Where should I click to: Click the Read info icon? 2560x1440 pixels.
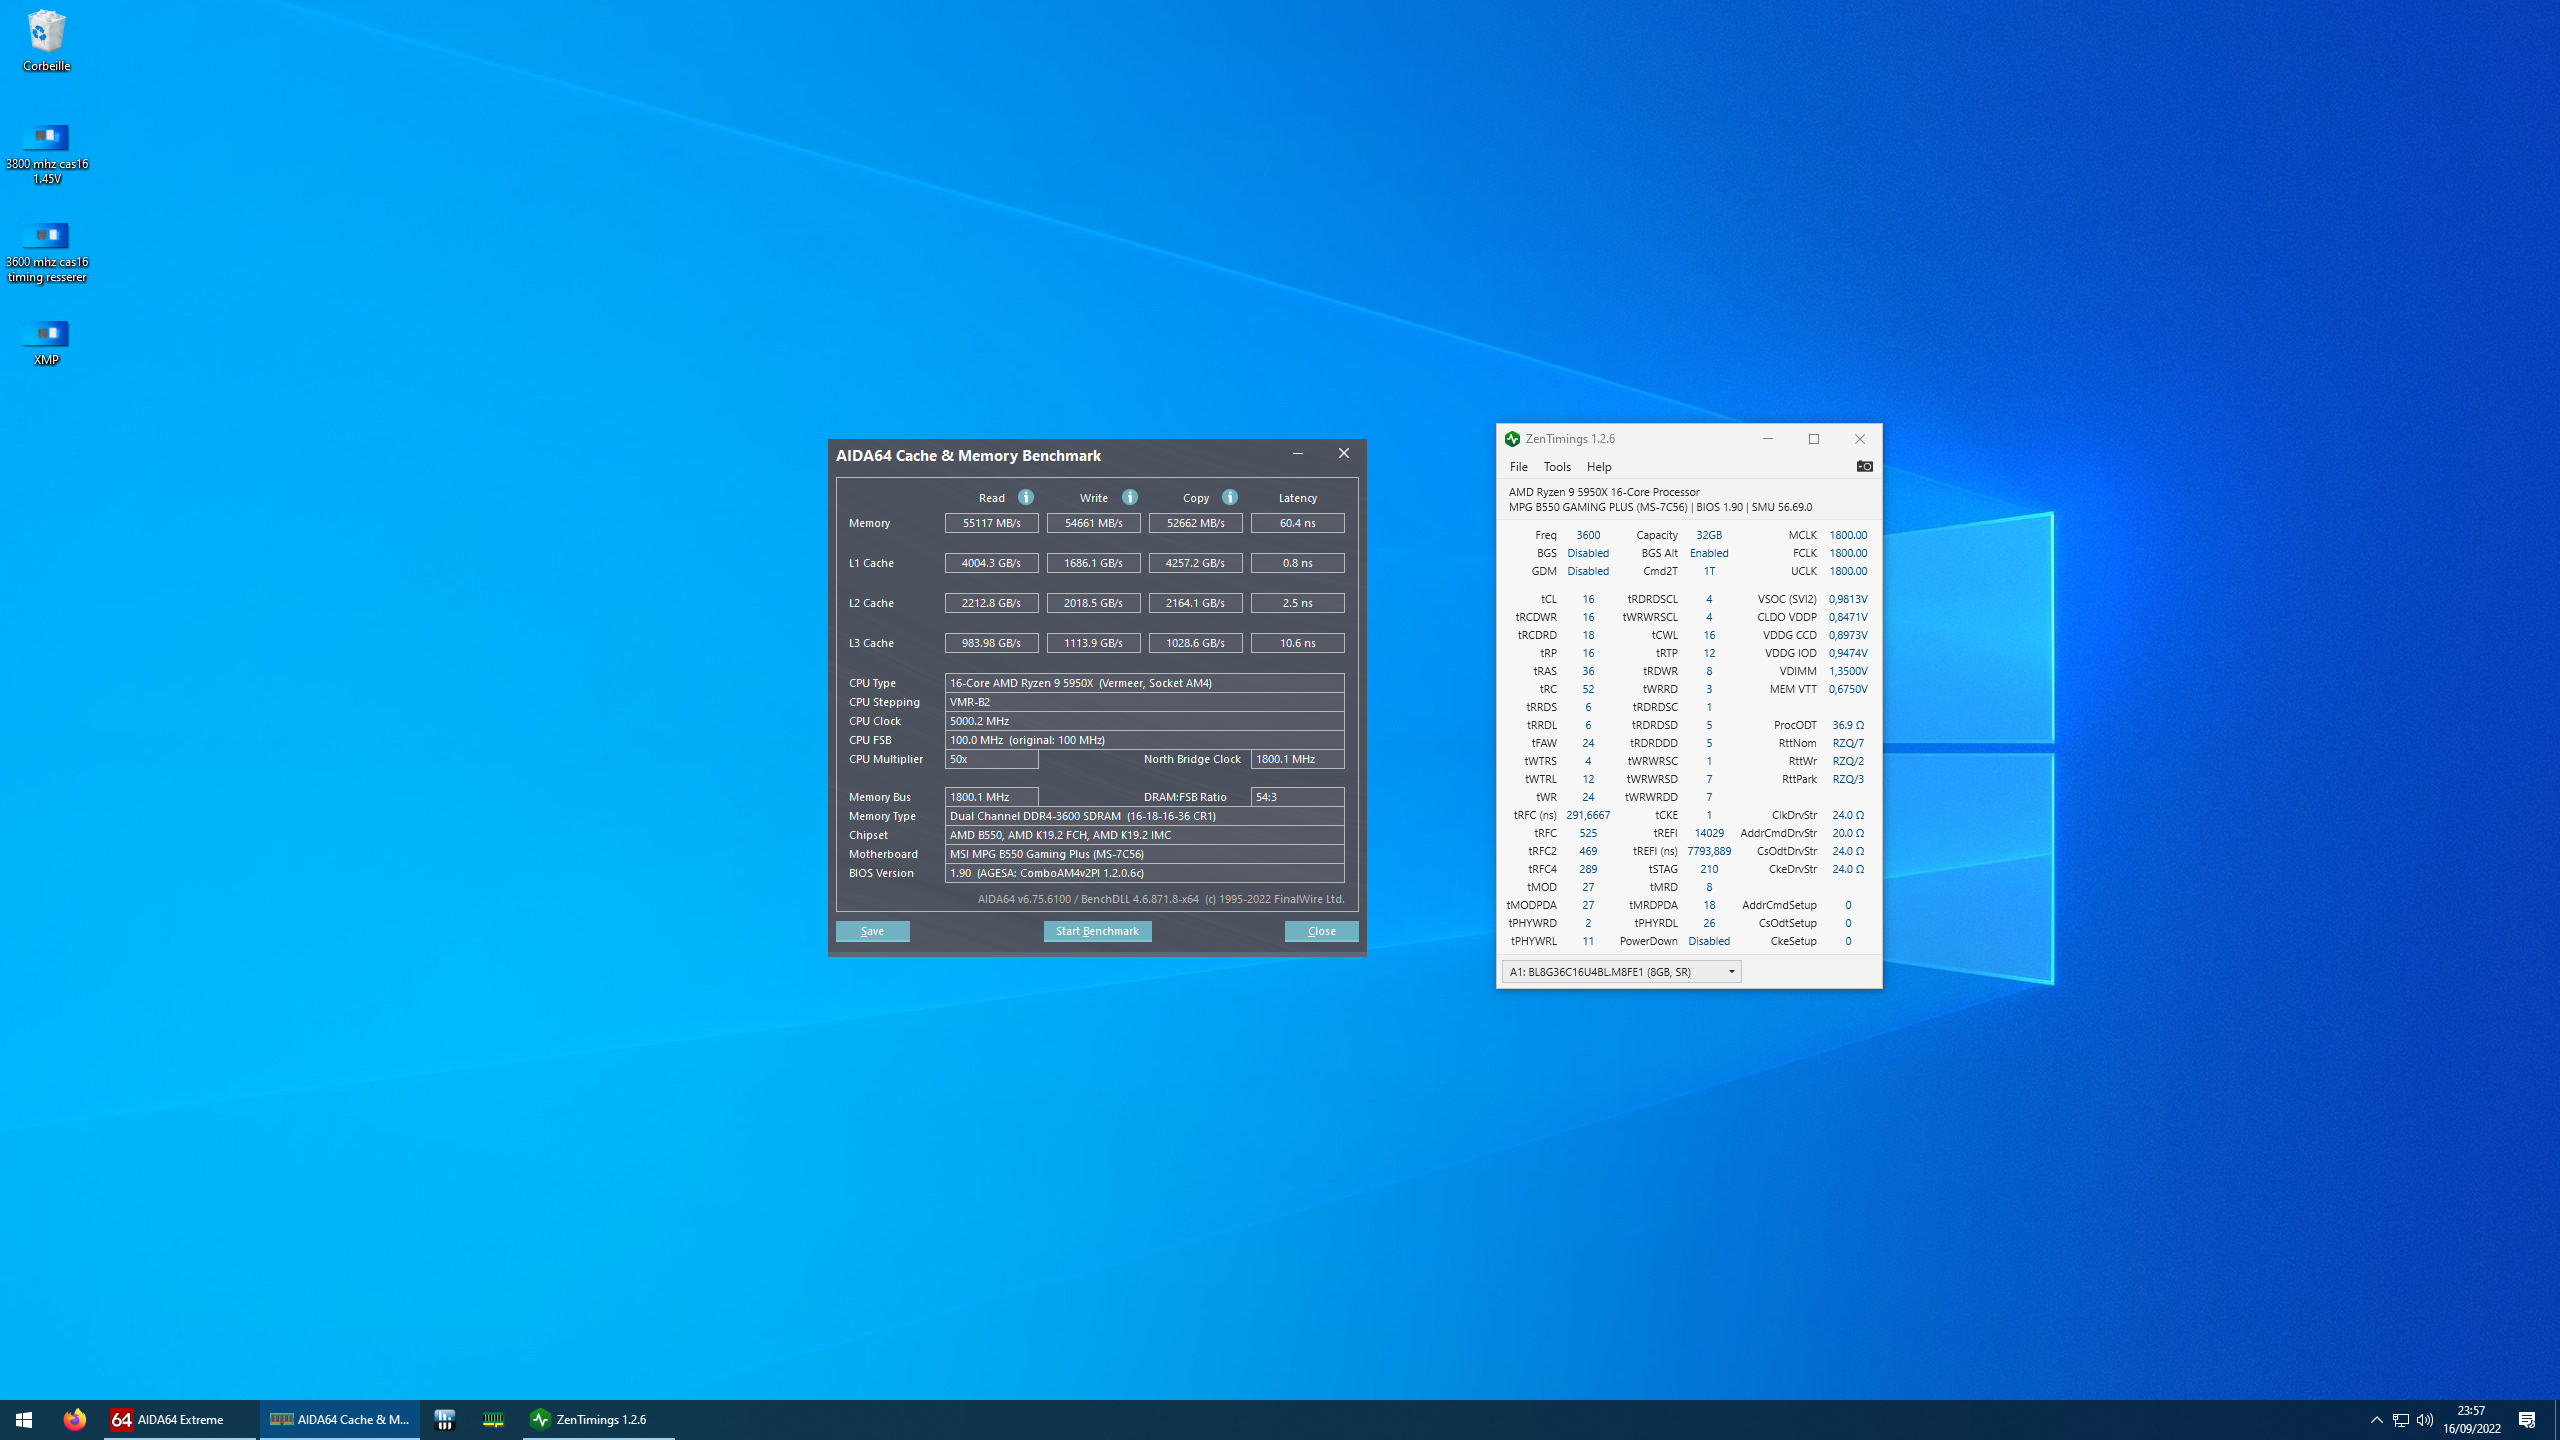[x=1026, y=497]
